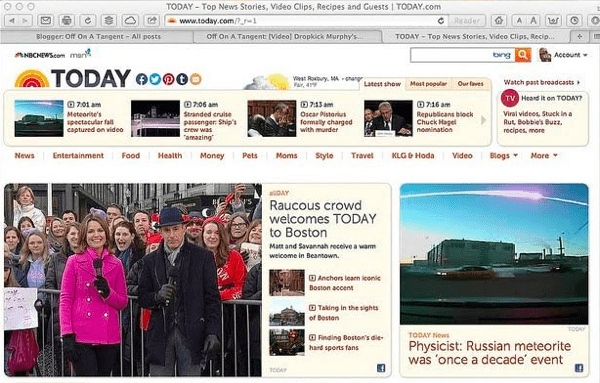Image resolution: width=600 pixels, height=383 pixels.
Task: Click the print toolbar icon
Action: pos(67,21)
